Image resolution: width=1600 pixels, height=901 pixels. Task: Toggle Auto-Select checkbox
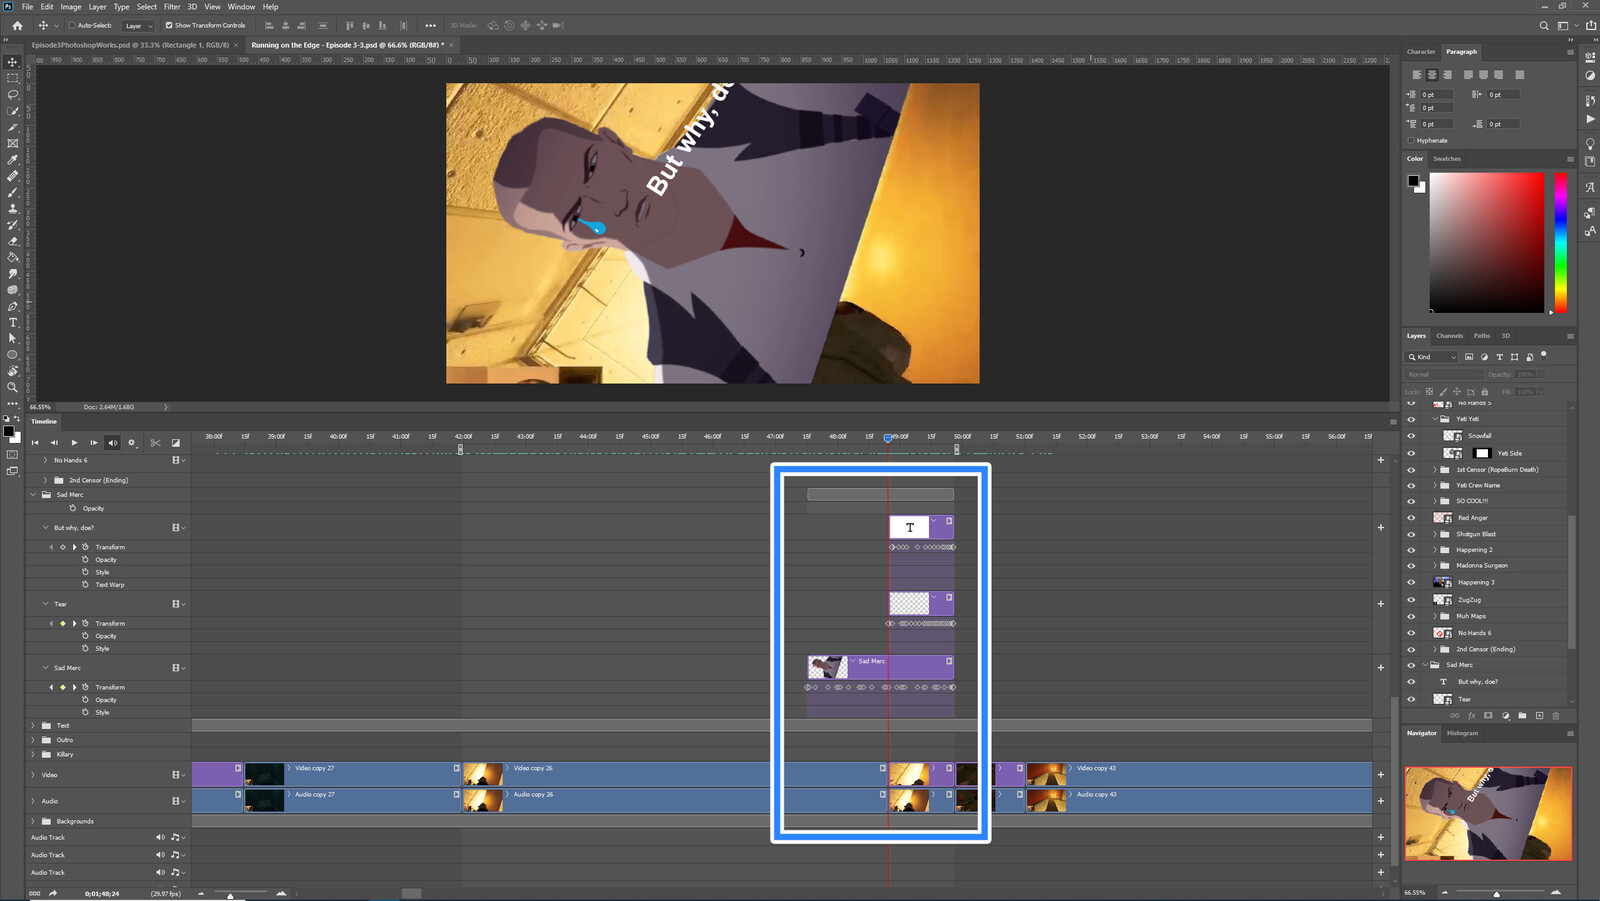click(72, 25)
